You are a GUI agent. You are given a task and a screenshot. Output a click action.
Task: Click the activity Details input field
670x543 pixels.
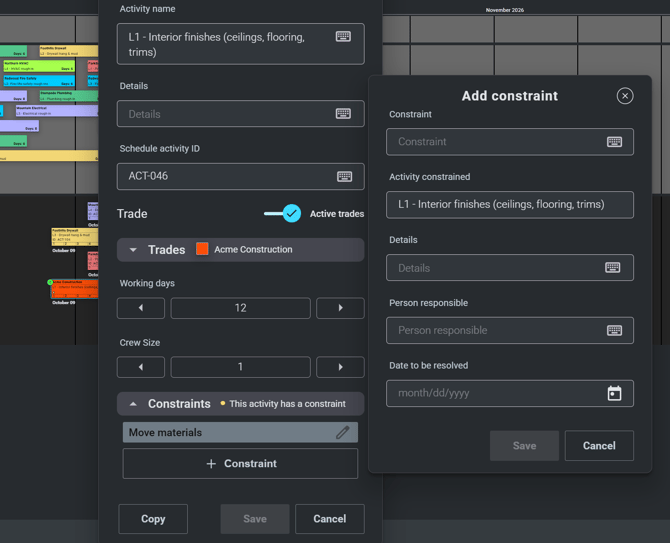(241, 114)
